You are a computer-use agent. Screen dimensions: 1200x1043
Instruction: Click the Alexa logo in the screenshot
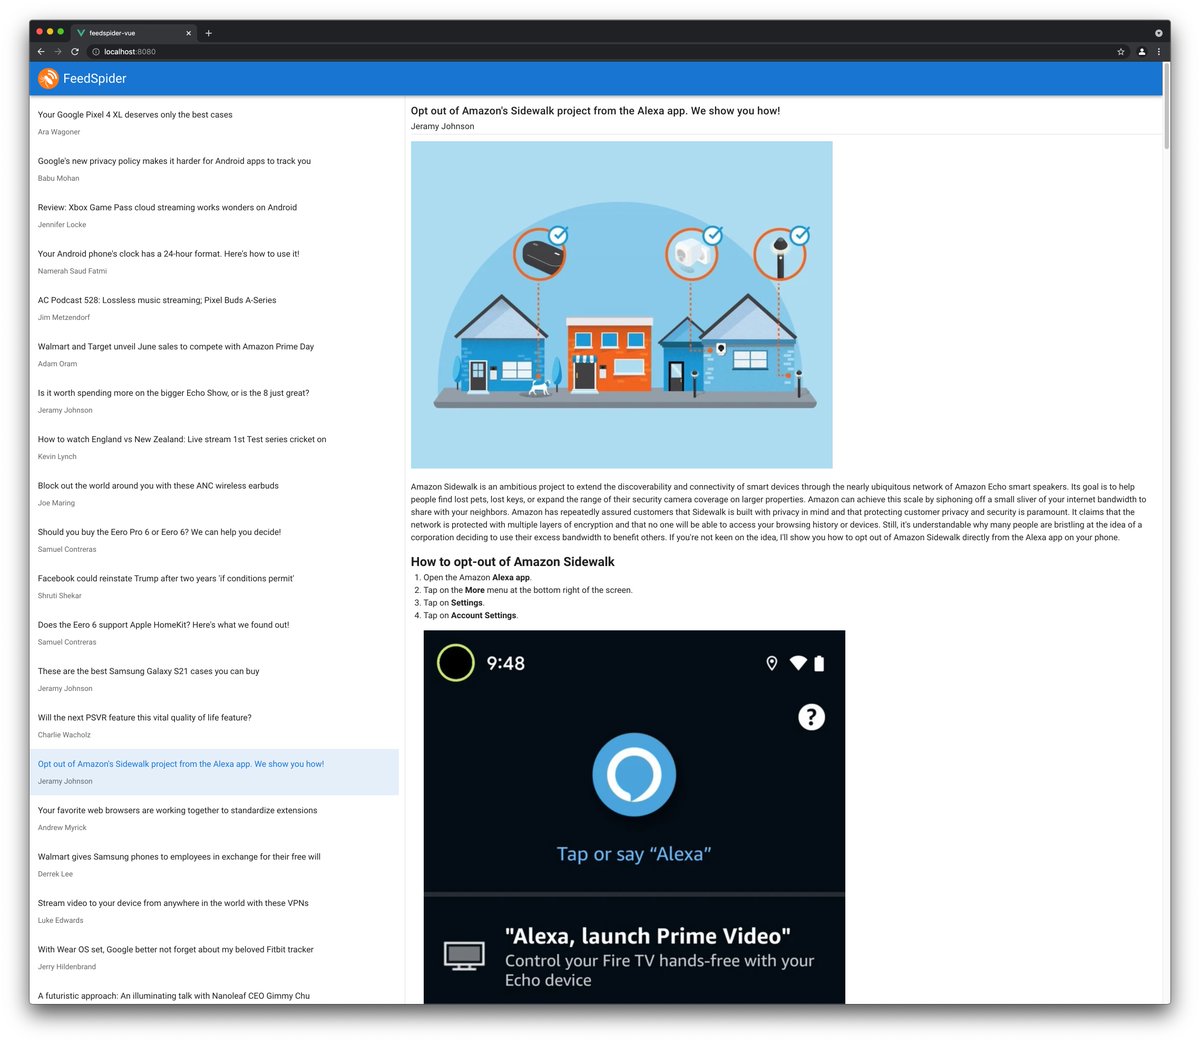[634, 775]
